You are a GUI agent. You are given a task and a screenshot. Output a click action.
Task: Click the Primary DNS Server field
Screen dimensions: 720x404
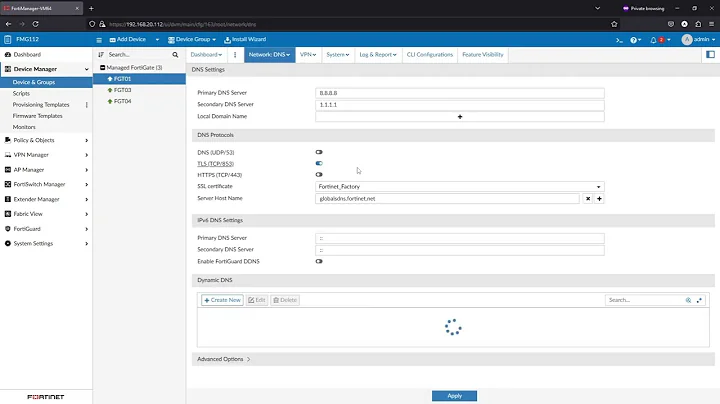click(460, 93)
